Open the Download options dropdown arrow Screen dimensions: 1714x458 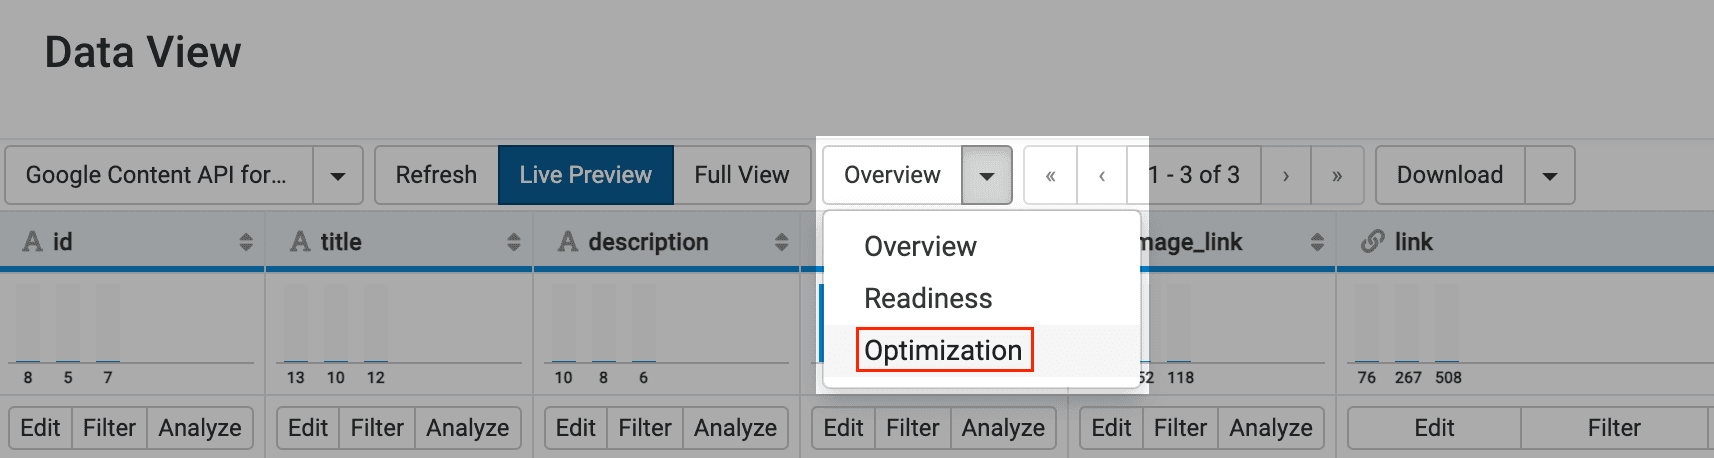(1550, 176)
